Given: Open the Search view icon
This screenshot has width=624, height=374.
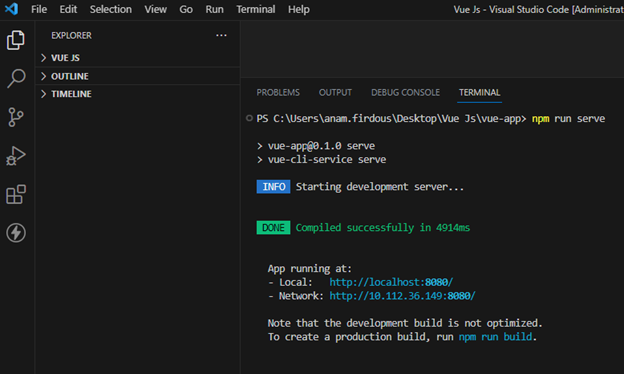Looking at the screenshot, I should 16,78.
